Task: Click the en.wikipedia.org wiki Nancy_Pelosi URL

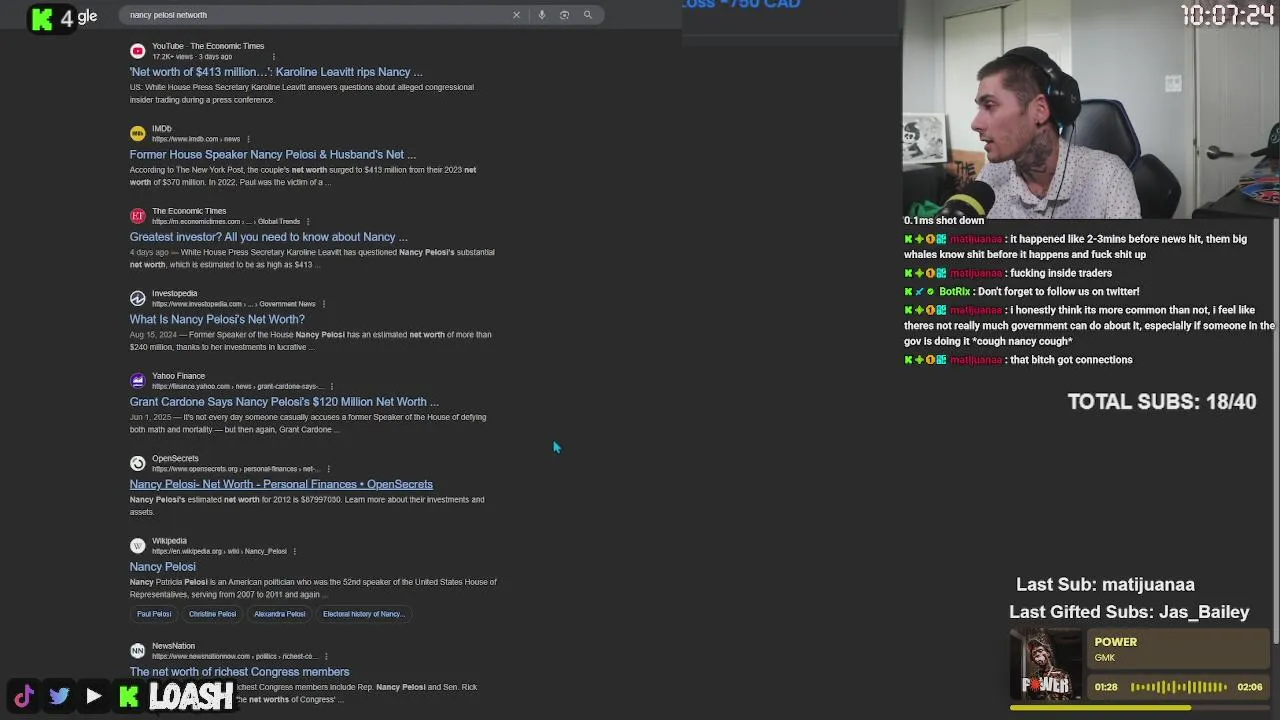Action: tap(219, 551)
